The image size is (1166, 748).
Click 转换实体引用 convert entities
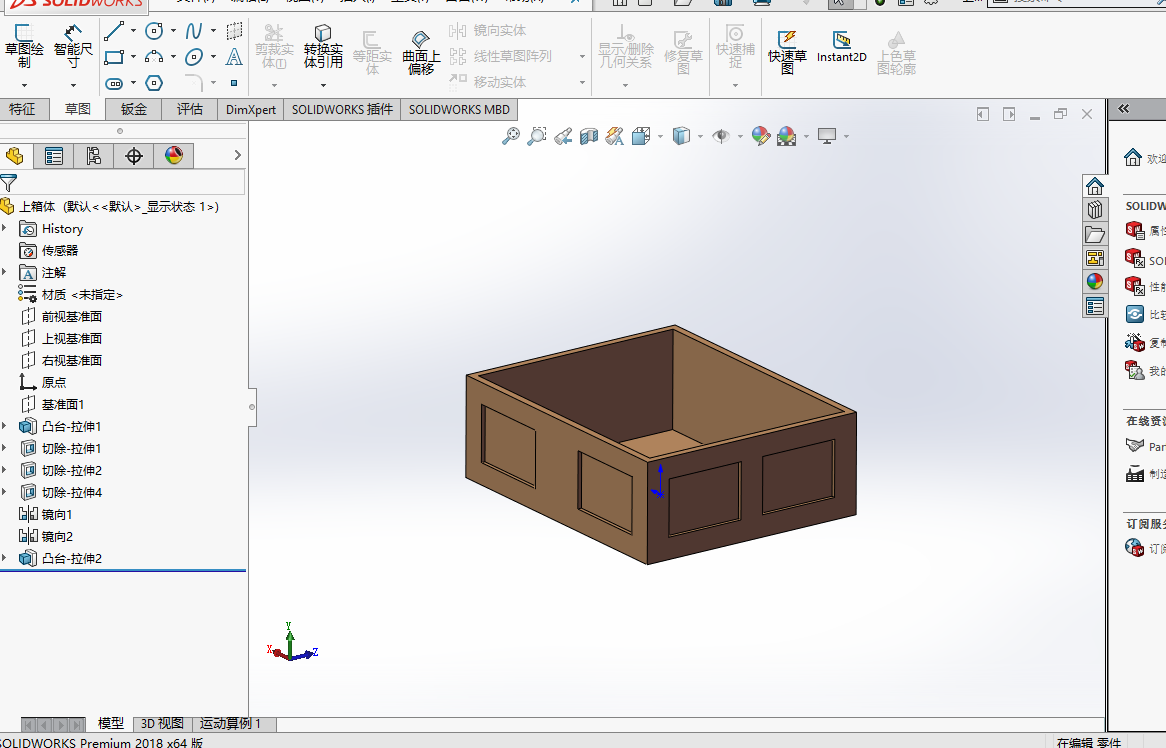point(323,46)
